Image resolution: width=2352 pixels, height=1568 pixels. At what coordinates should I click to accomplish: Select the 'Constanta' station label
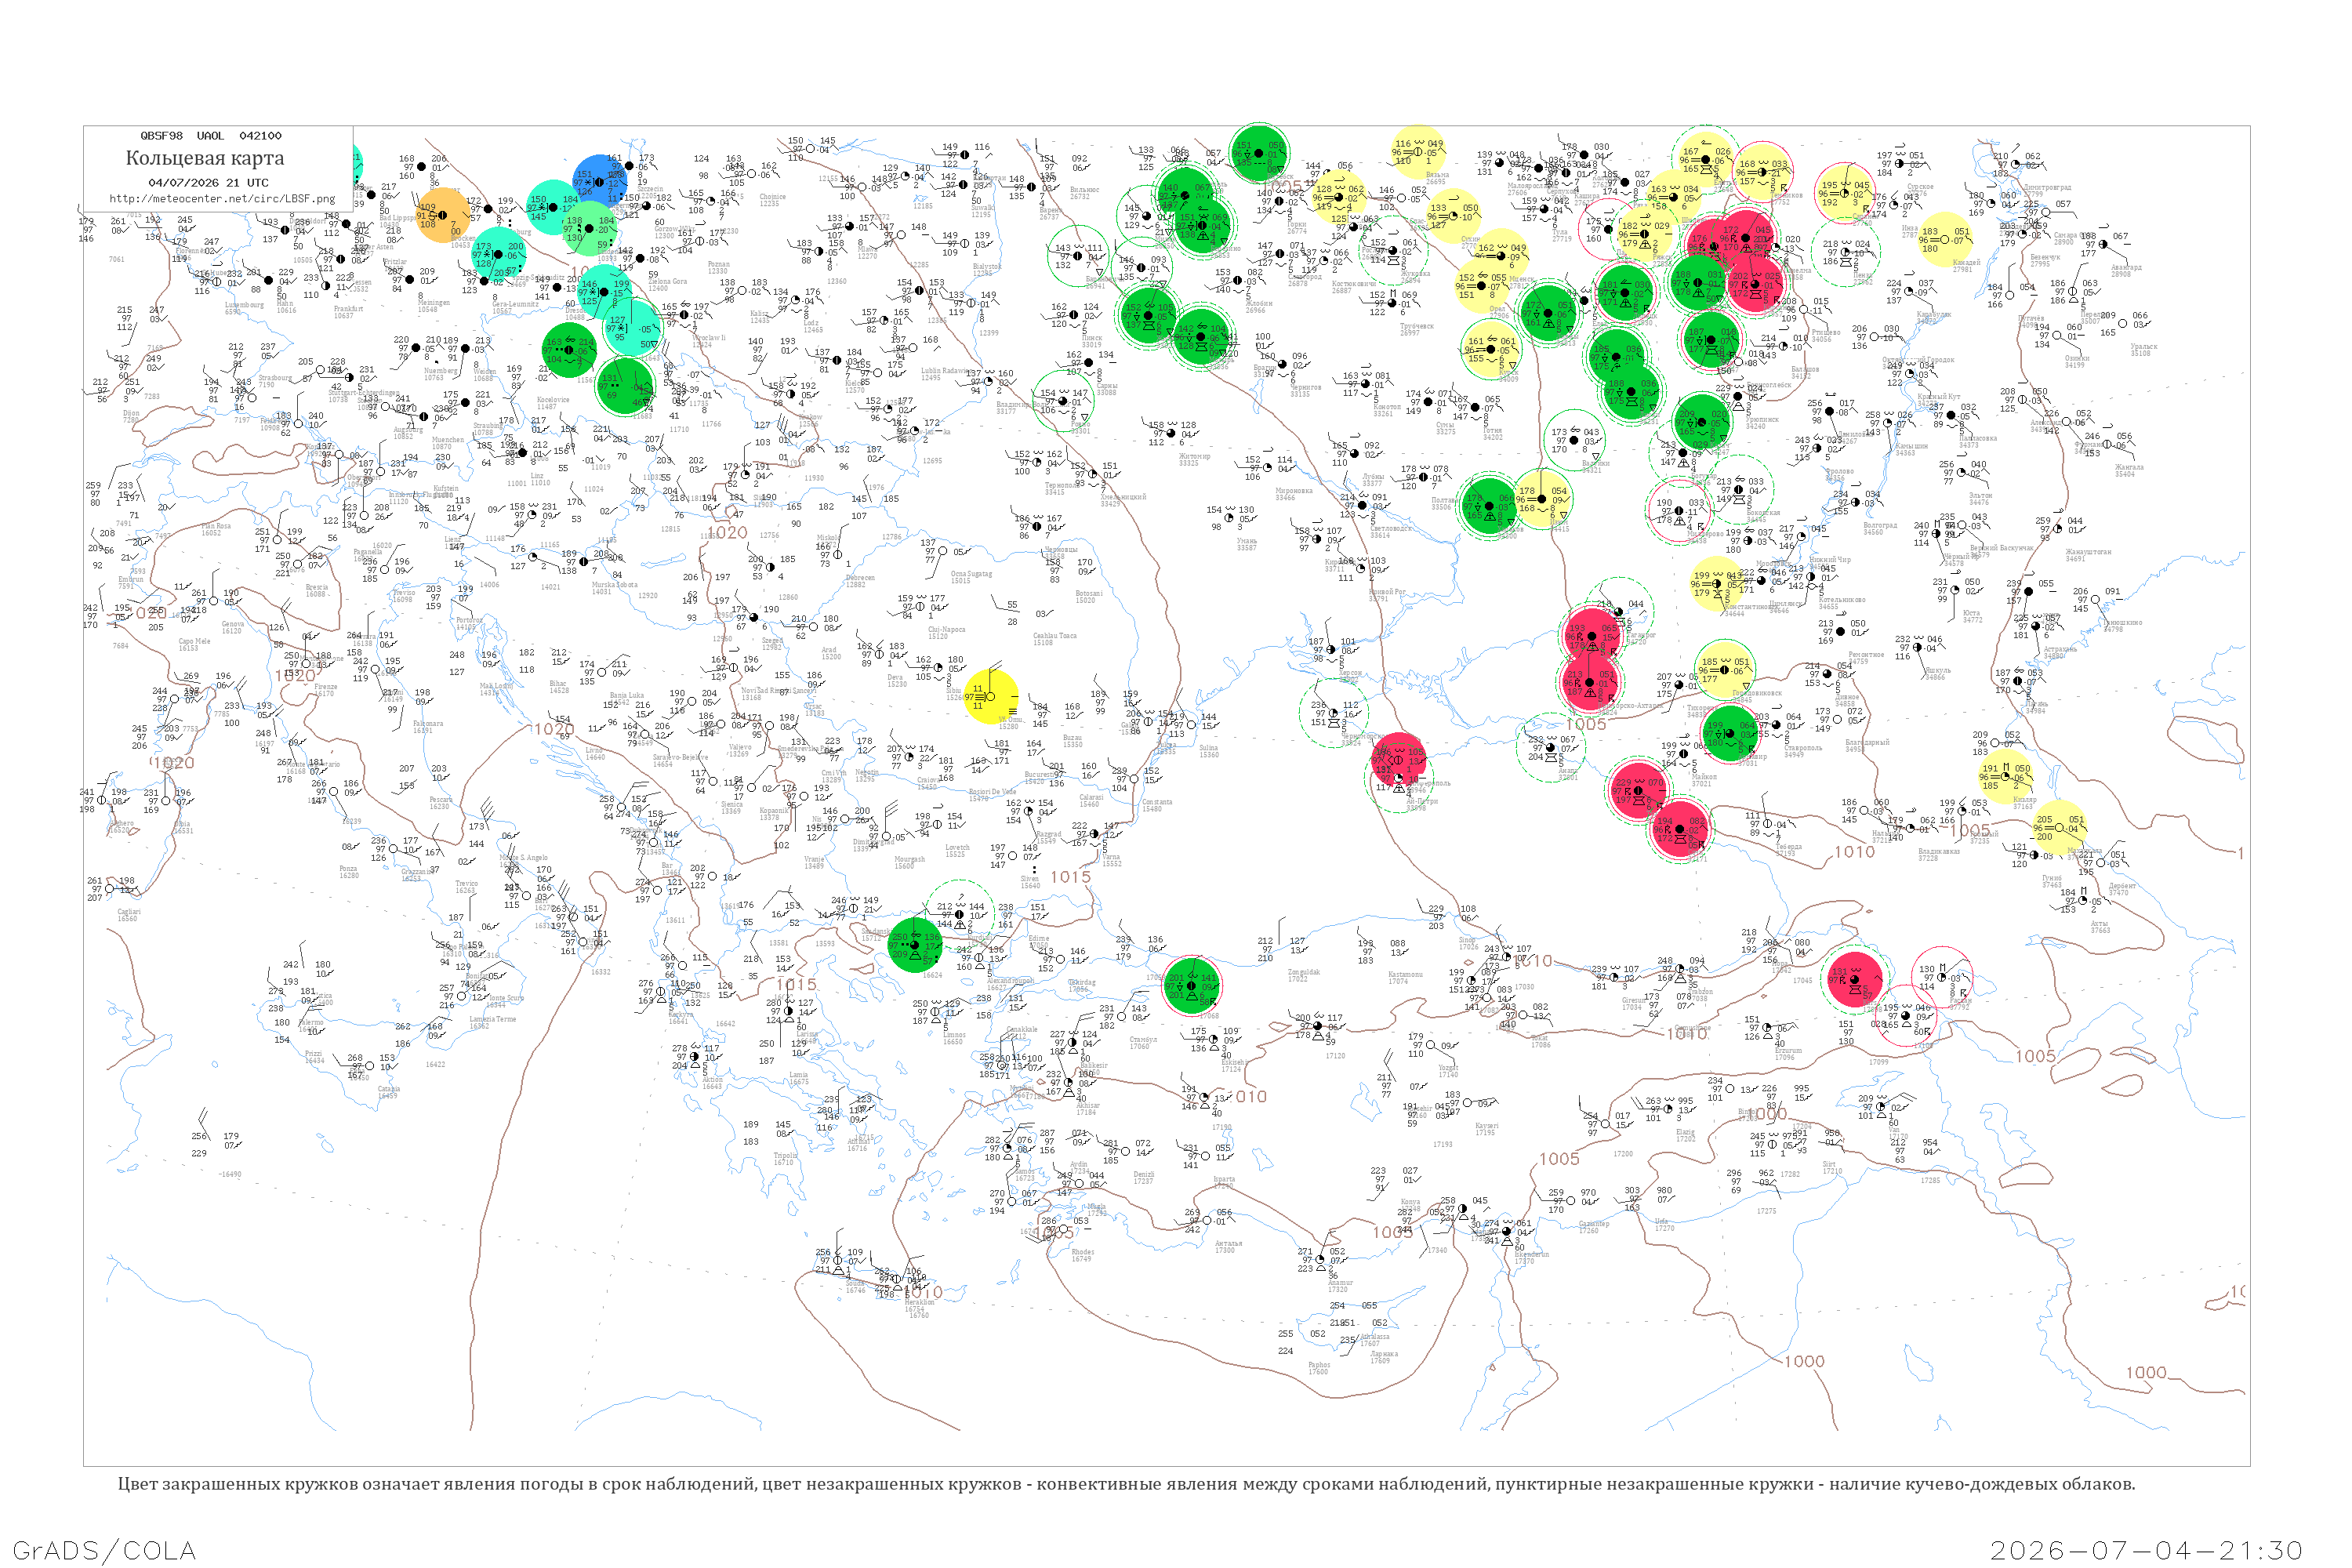1158,803
